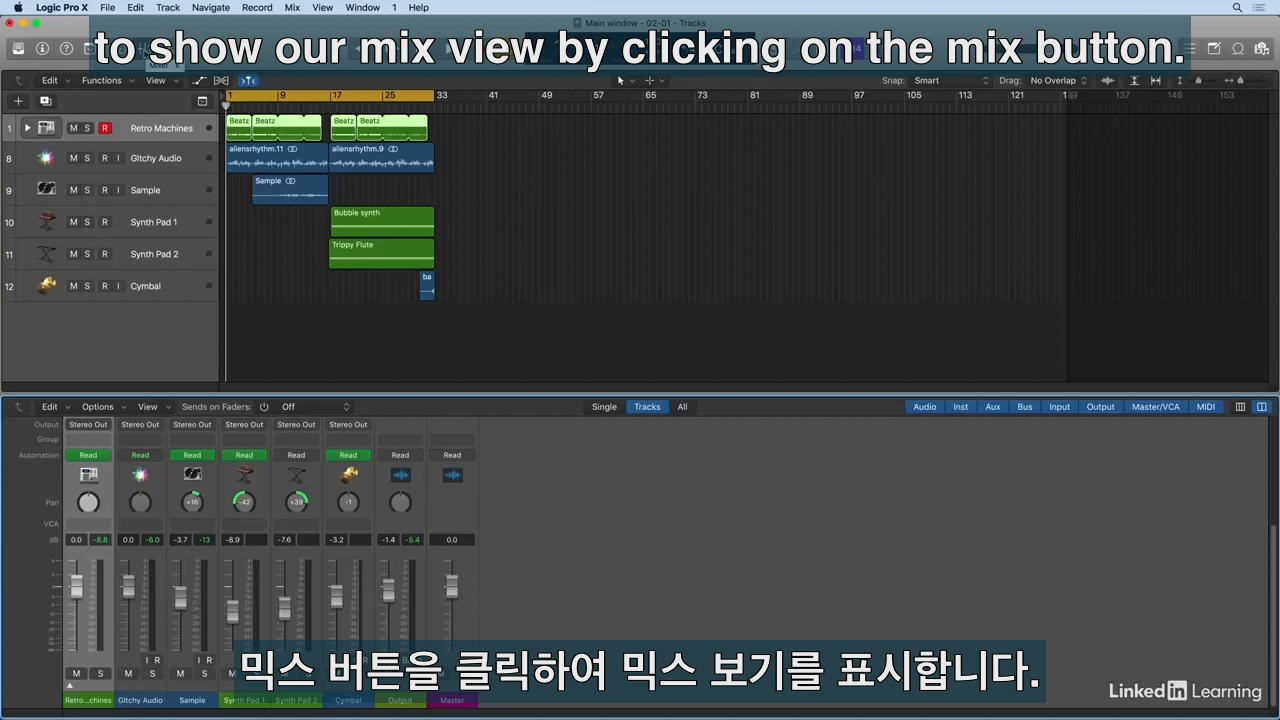Switch mixer to All view
This screenshot has height=720, width=1280.
(682, 407)
